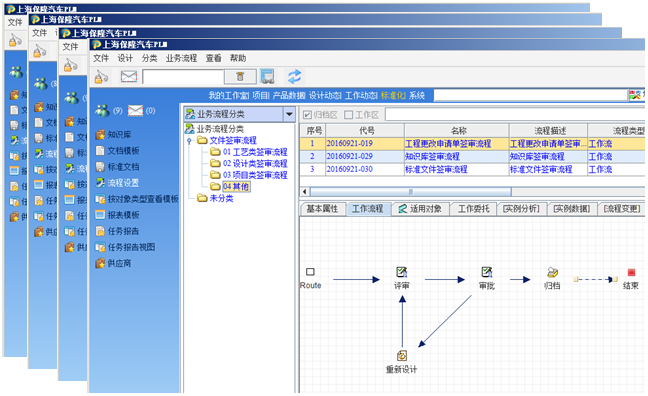The width and height of the screenshot is (648, 396).
Task: Click the icon right of the top search field
Action: tap(636, 95)
